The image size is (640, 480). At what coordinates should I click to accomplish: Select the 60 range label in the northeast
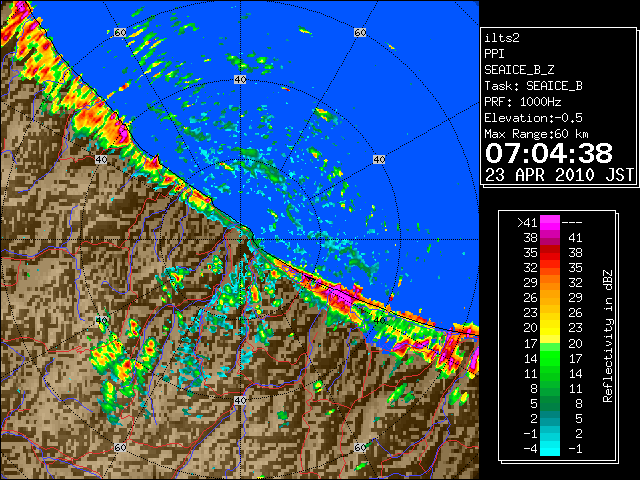point(360,32)
